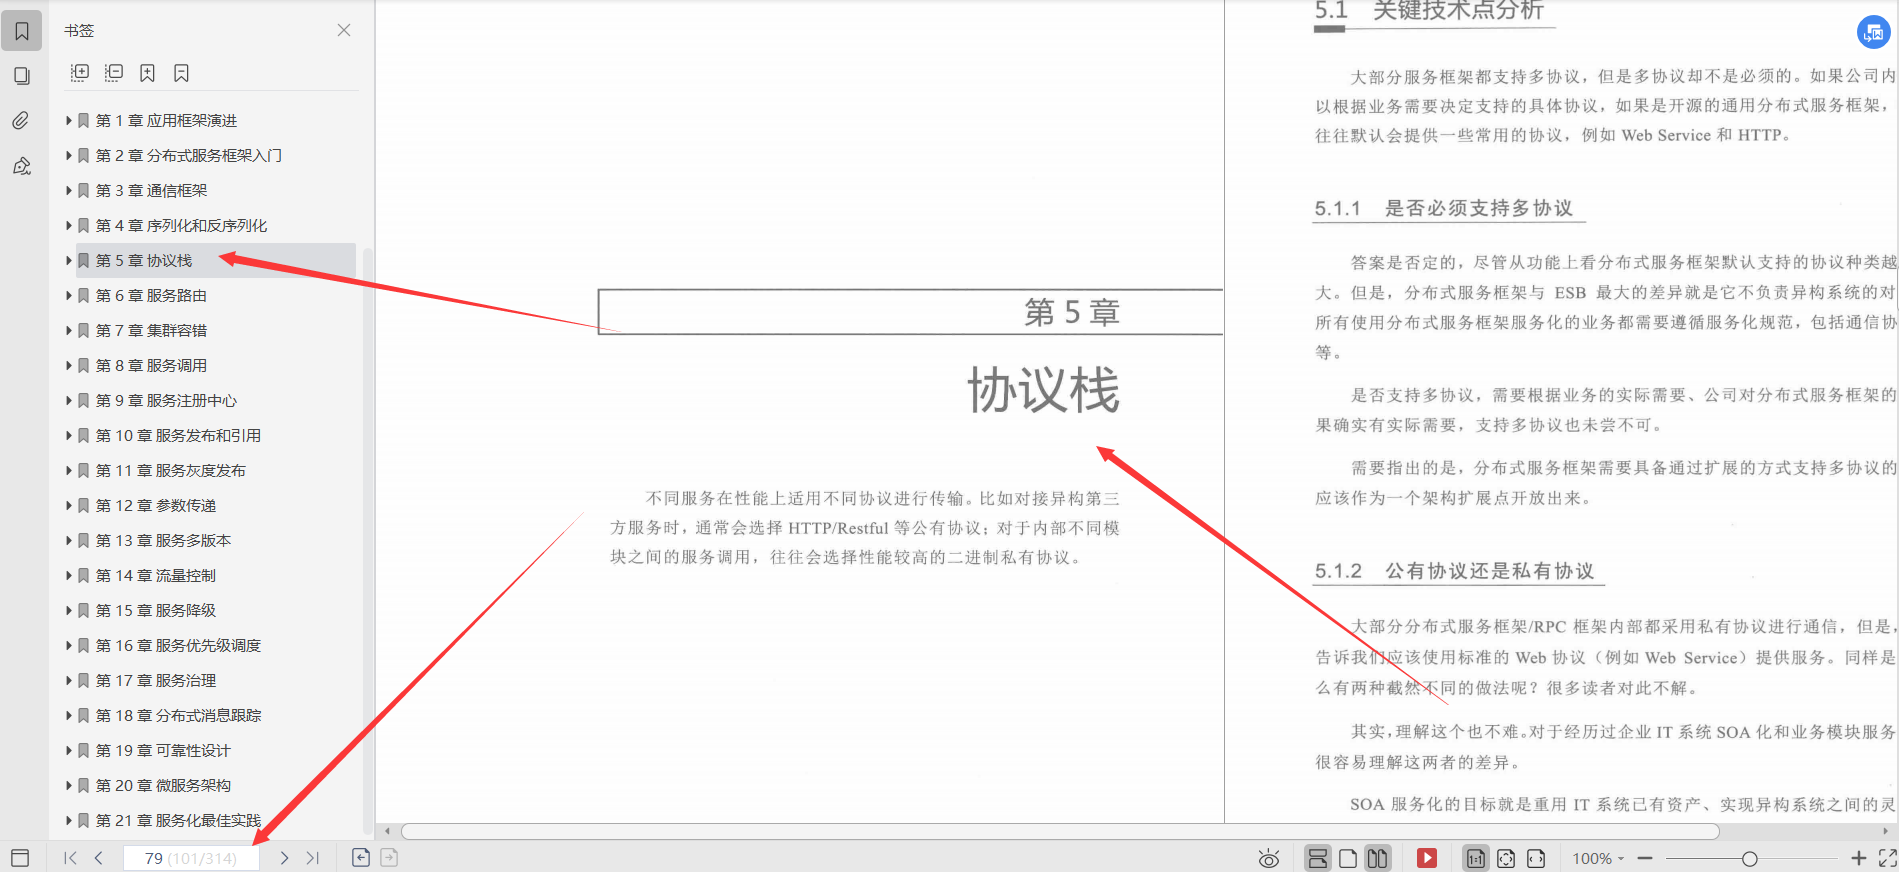Expand 第 6 章 服务路由 bookmark
This screenshot has width=1899, height=872.
69,295
